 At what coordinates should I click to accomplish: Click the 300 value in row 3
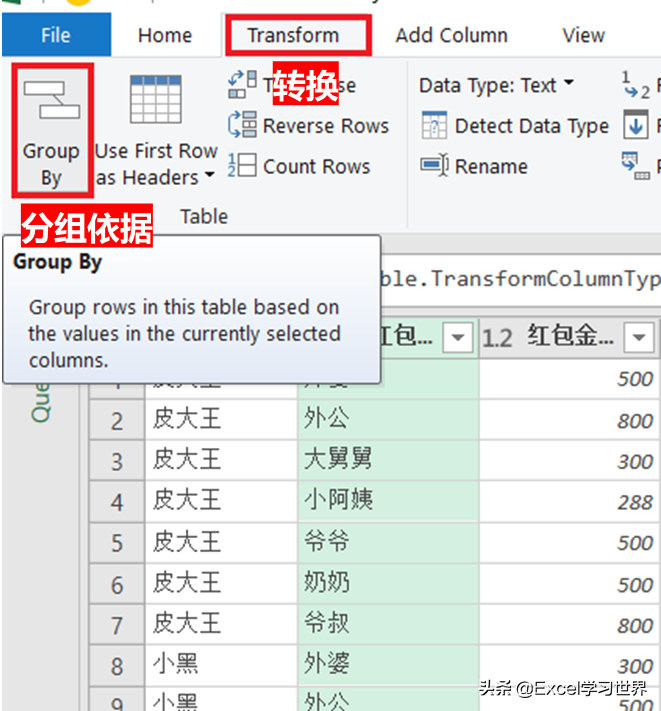(x=569, y=461)
